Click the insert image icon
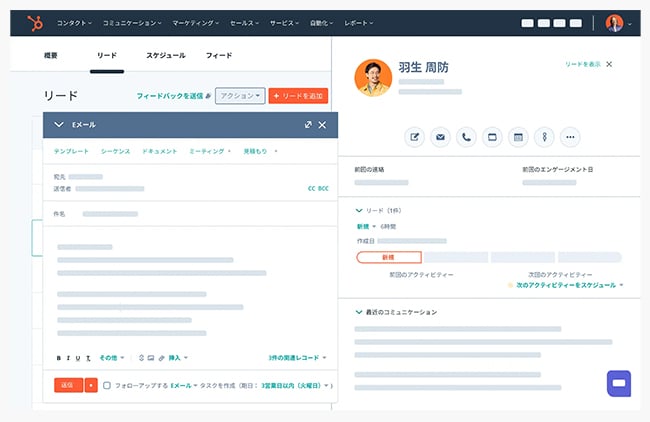 point(151,358)
